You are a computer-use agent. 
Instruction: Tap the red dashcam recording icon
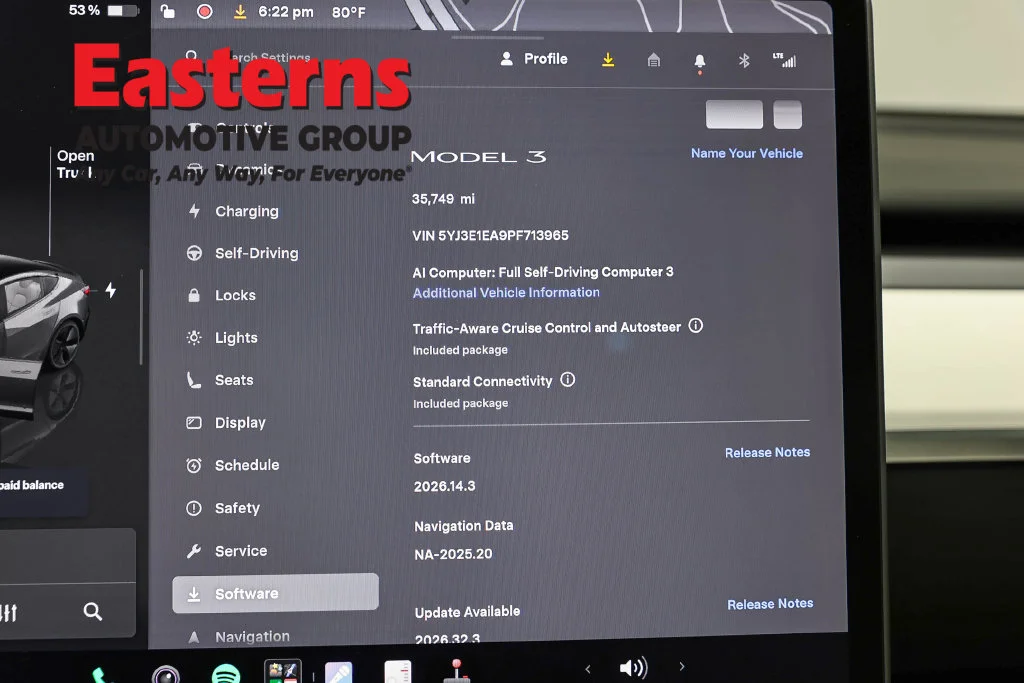[x=204, y=11]
